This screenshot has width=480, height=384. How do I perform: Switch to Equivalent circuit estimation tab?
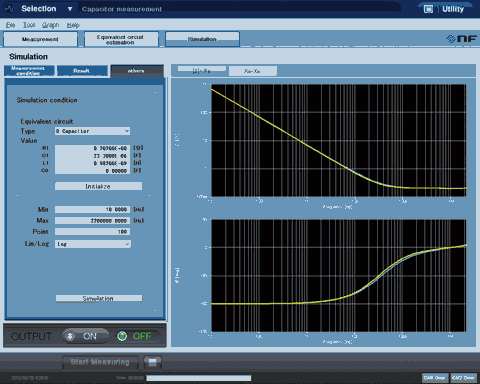click(x=121, y=39)
